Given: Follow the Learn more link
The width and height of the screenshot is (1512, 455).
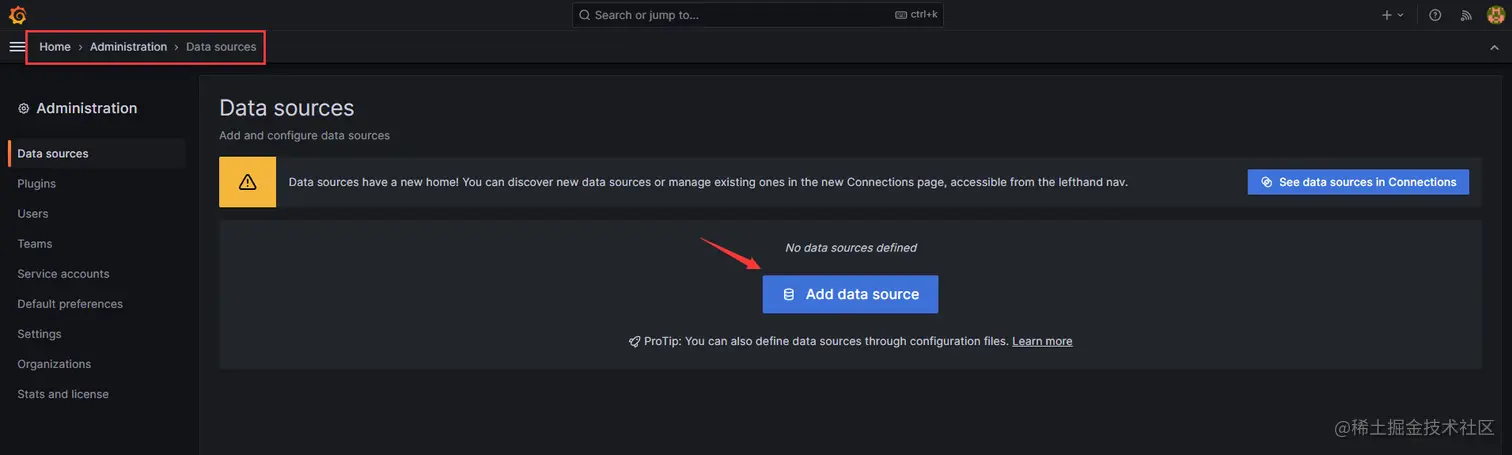Looking at the screenshot, I should [x=1042, y=341].
